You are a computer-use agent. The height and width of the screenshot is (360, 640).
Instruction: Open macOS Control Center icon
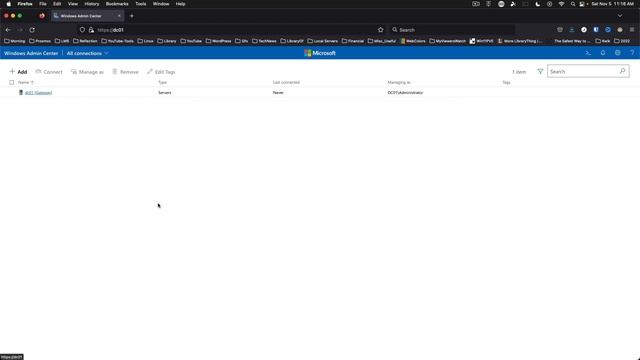click(x=582, y=4)
